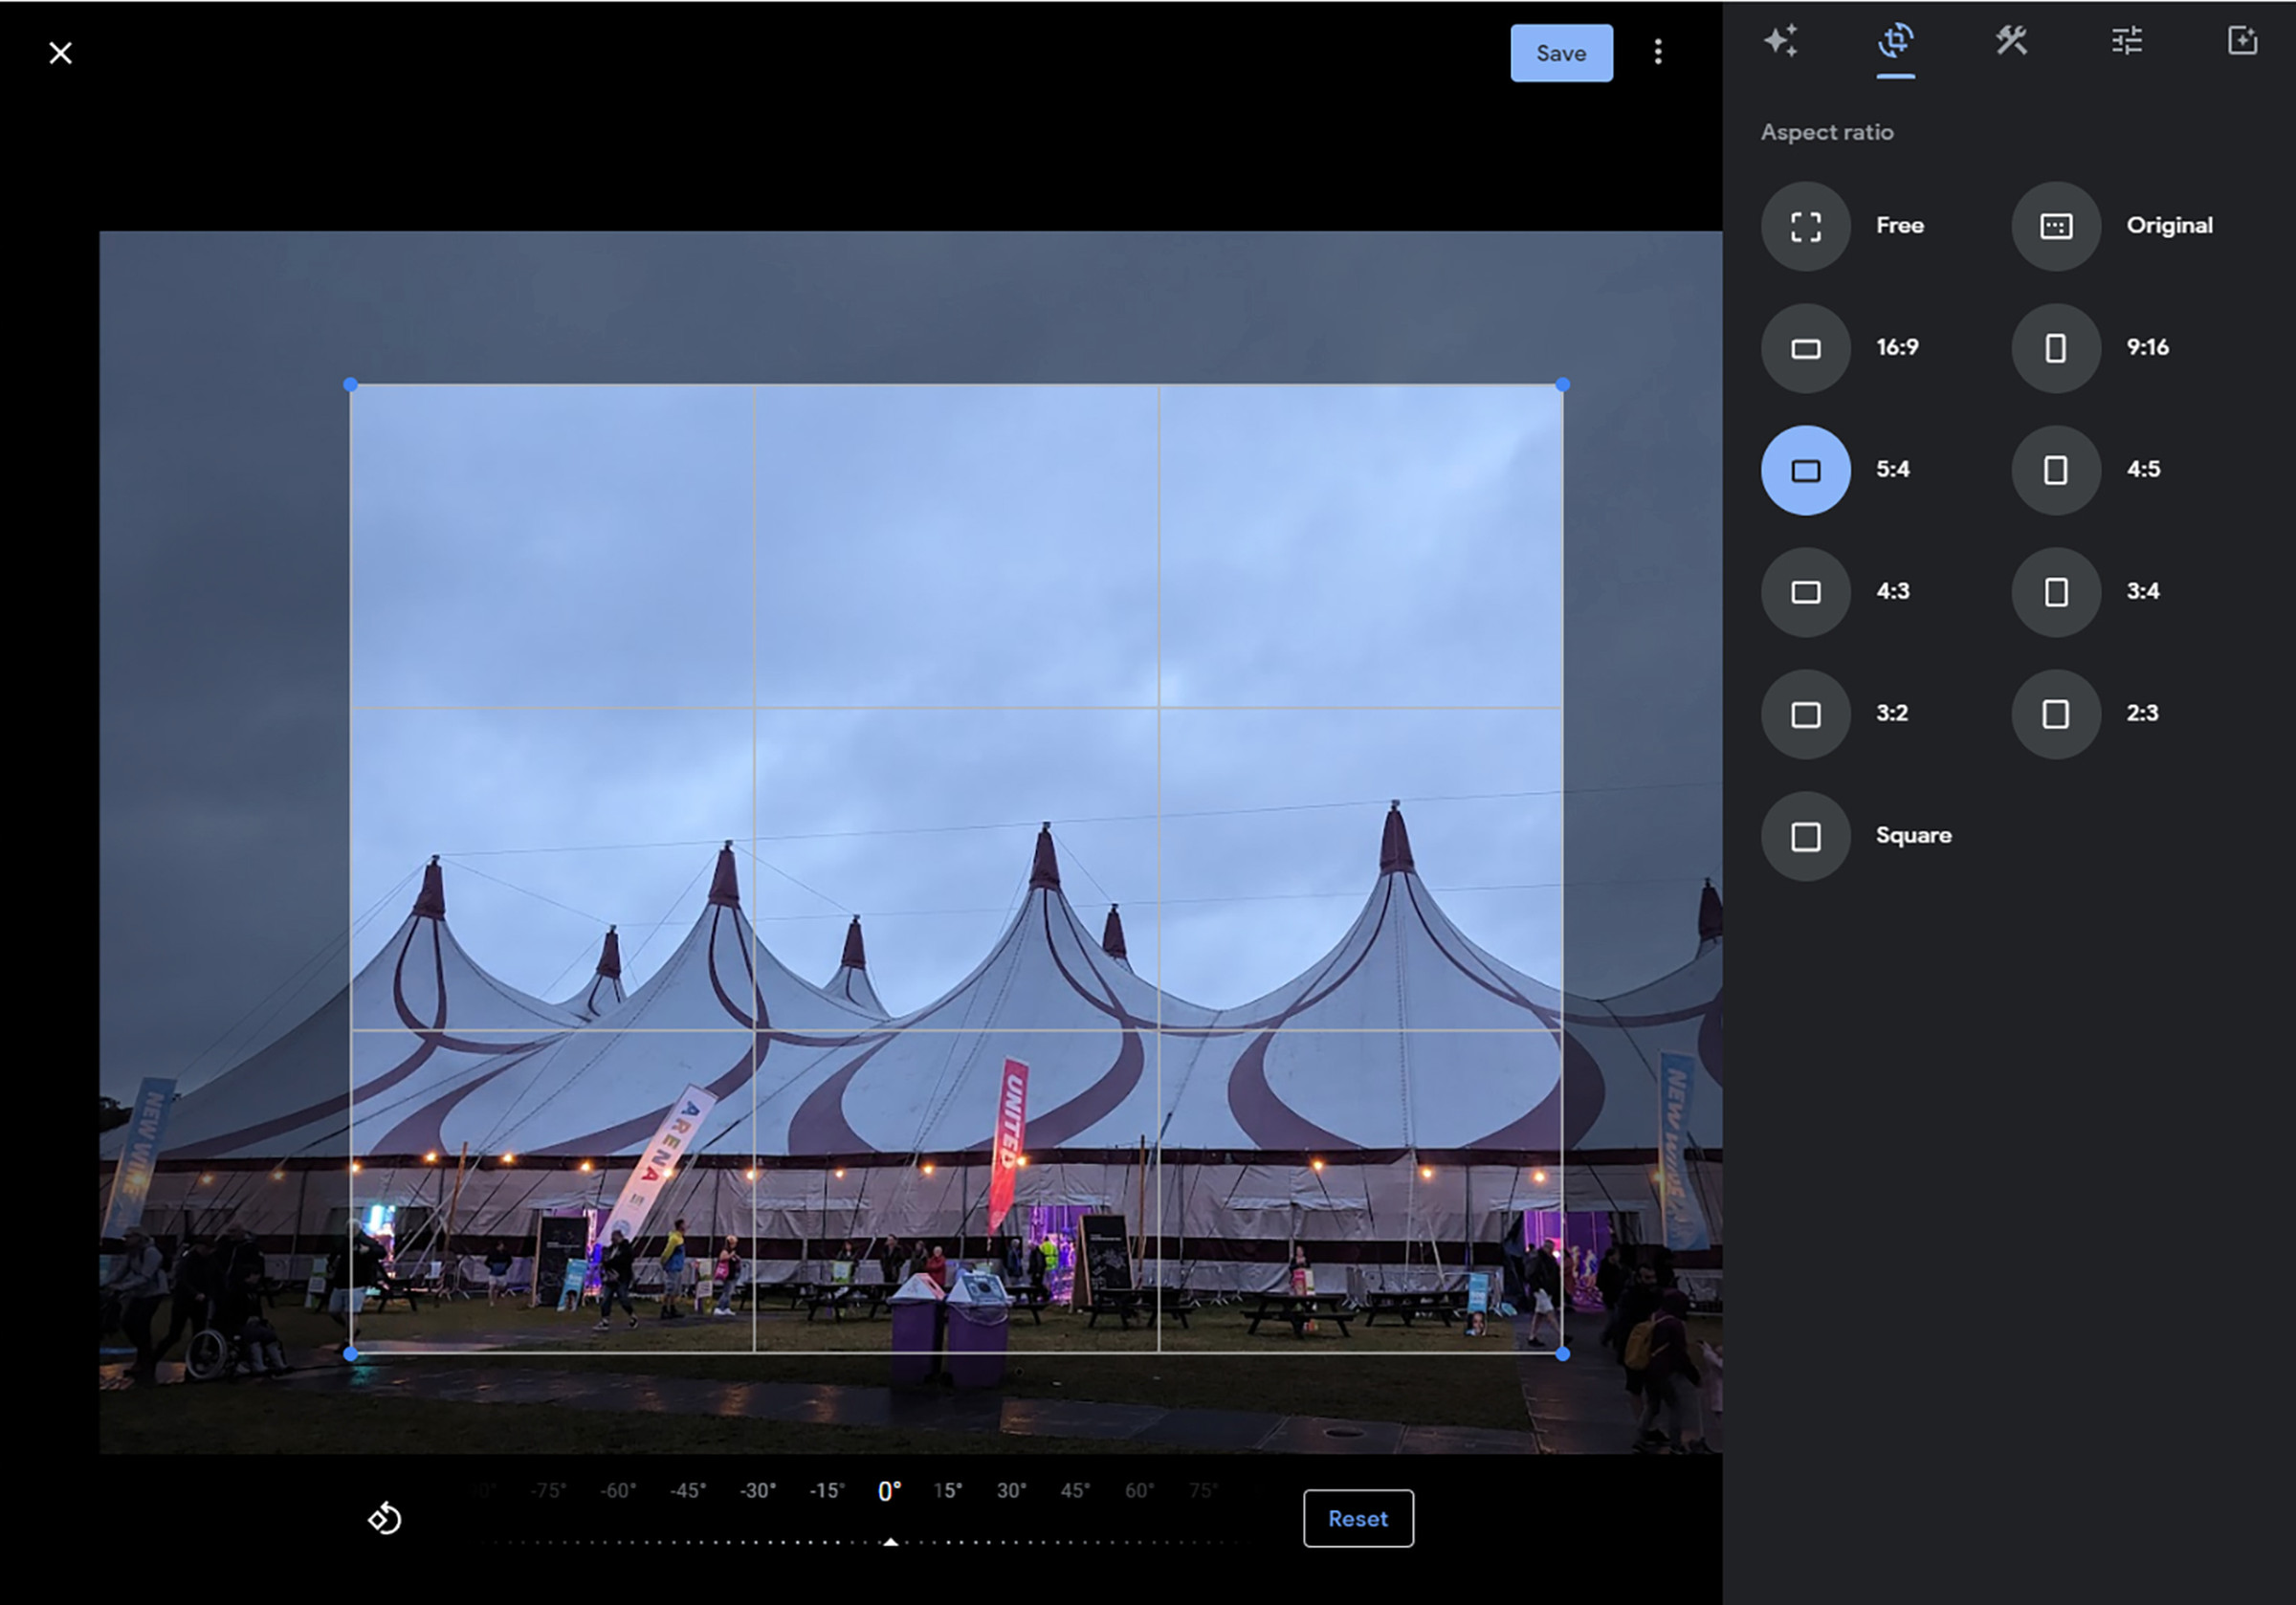Pick the 4:5 aspect ratio icon

(x=2055, y=470)
